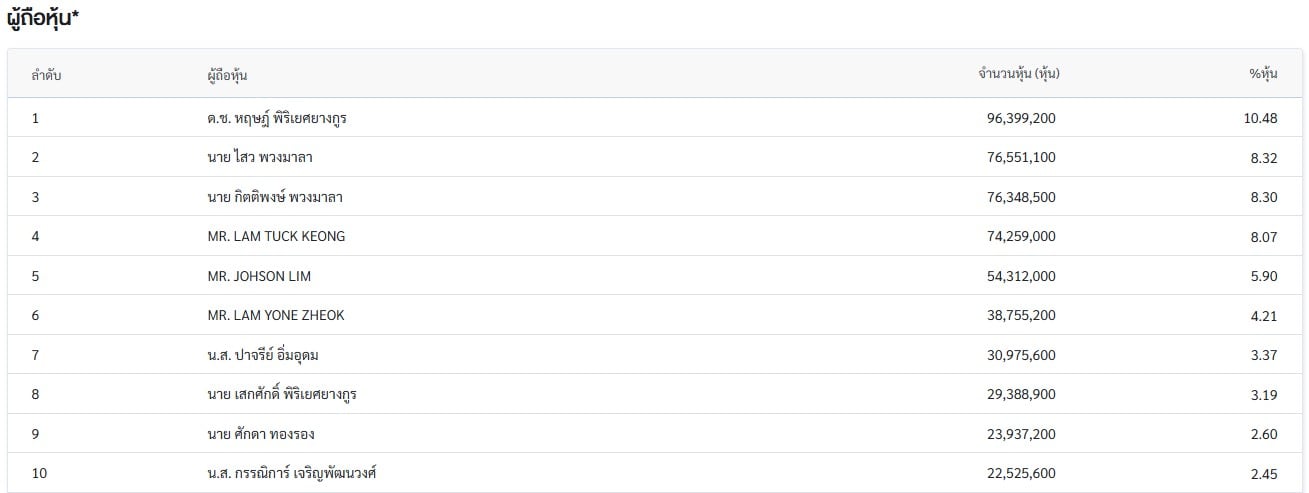
Task: Click the name นาย ศักดา ทองรอง
Action: point(247,434)
